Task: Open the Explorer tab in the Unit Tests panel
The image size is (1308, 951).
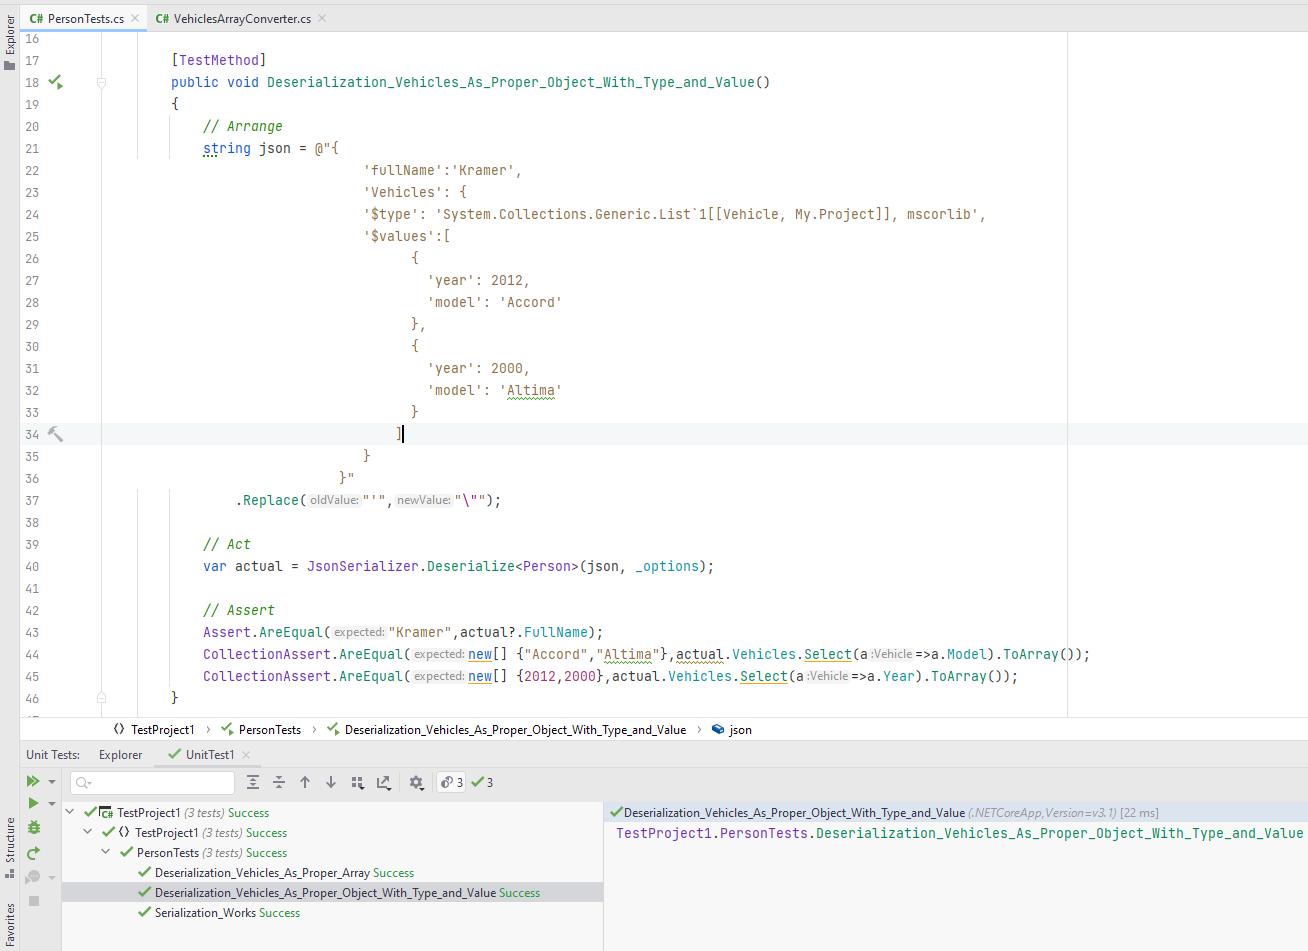Action: point(120,755)
